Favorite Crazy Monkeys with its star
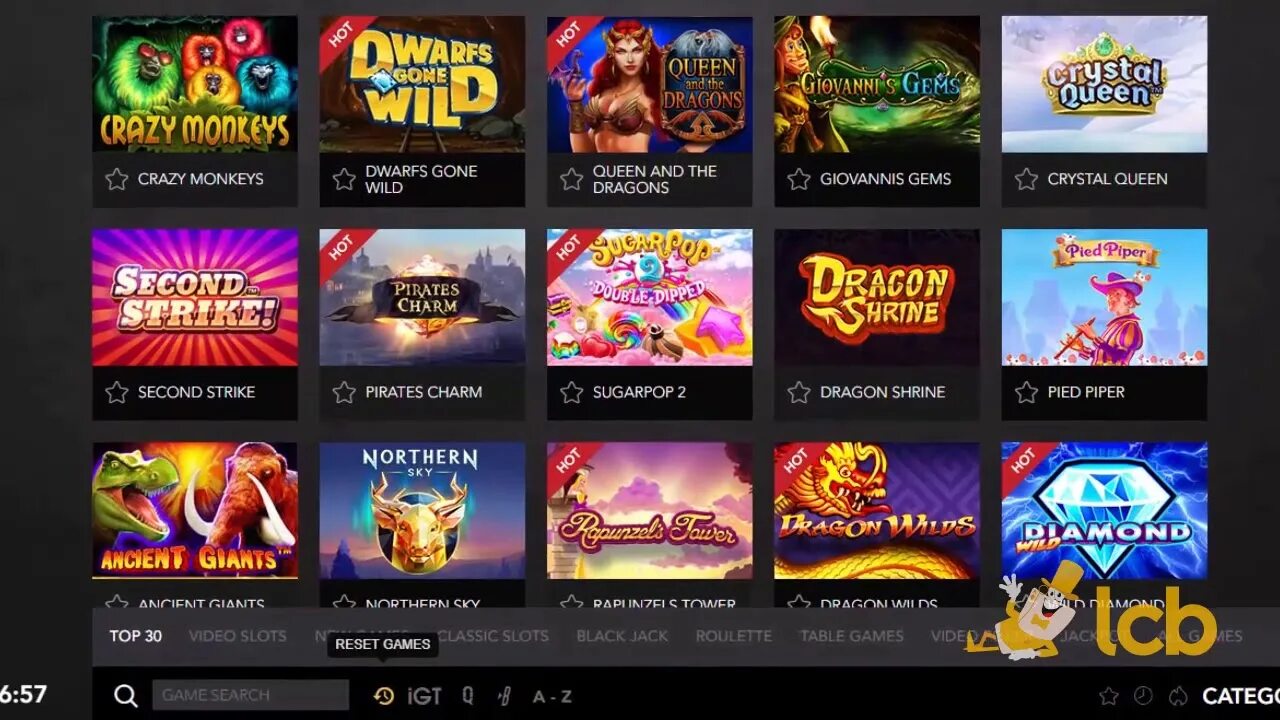 117,179
